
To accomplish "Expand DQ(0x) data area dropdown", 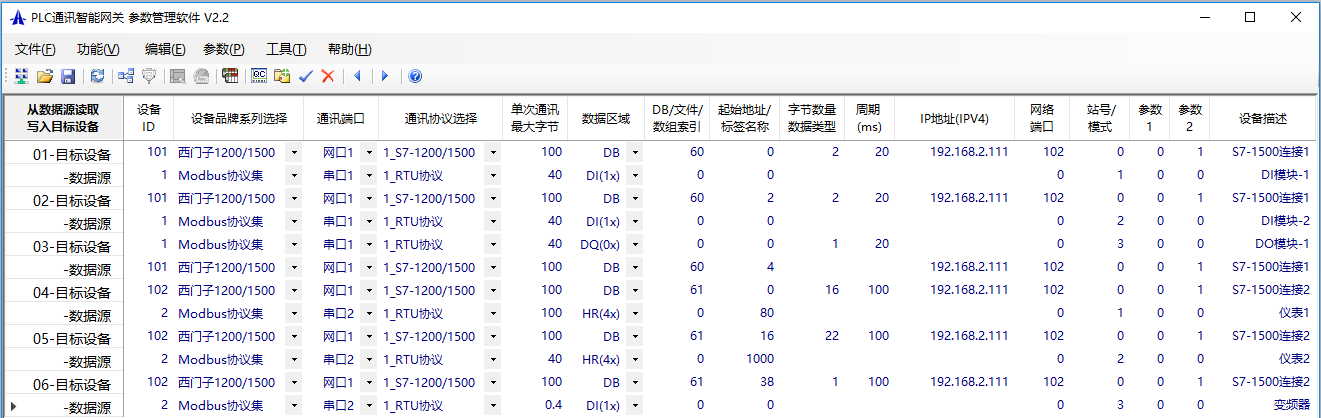I will (x=637, y=245).
